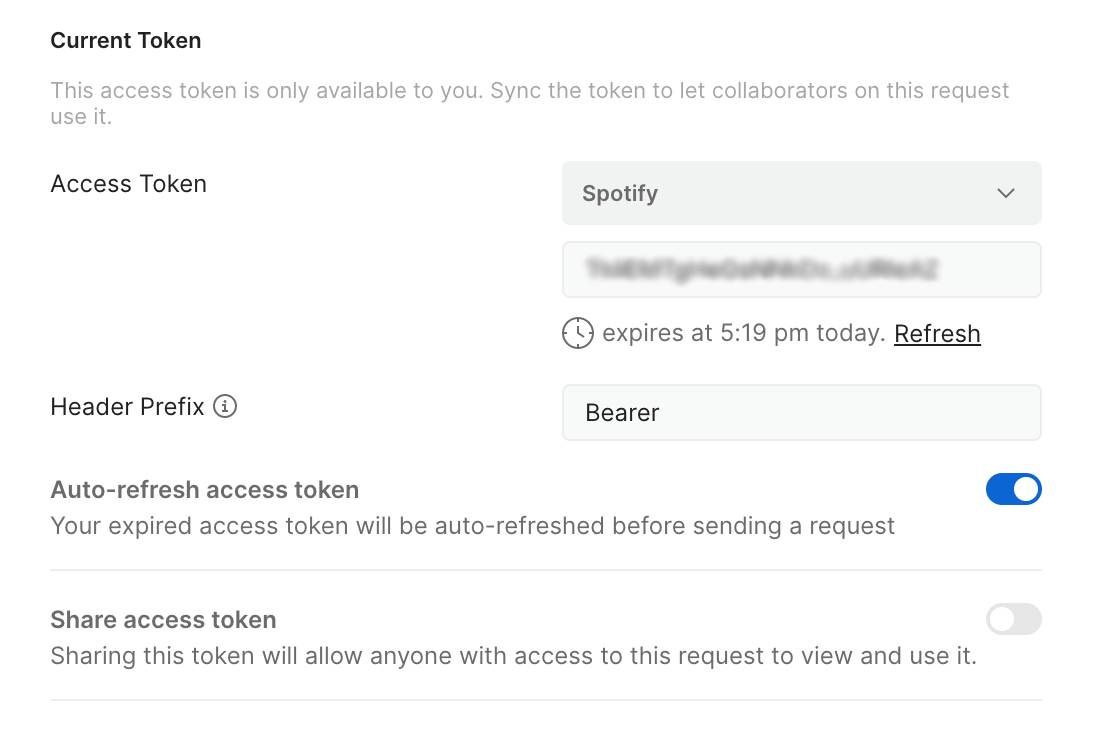Click inside the Bearer header prefix field

(x=801, y=412)
